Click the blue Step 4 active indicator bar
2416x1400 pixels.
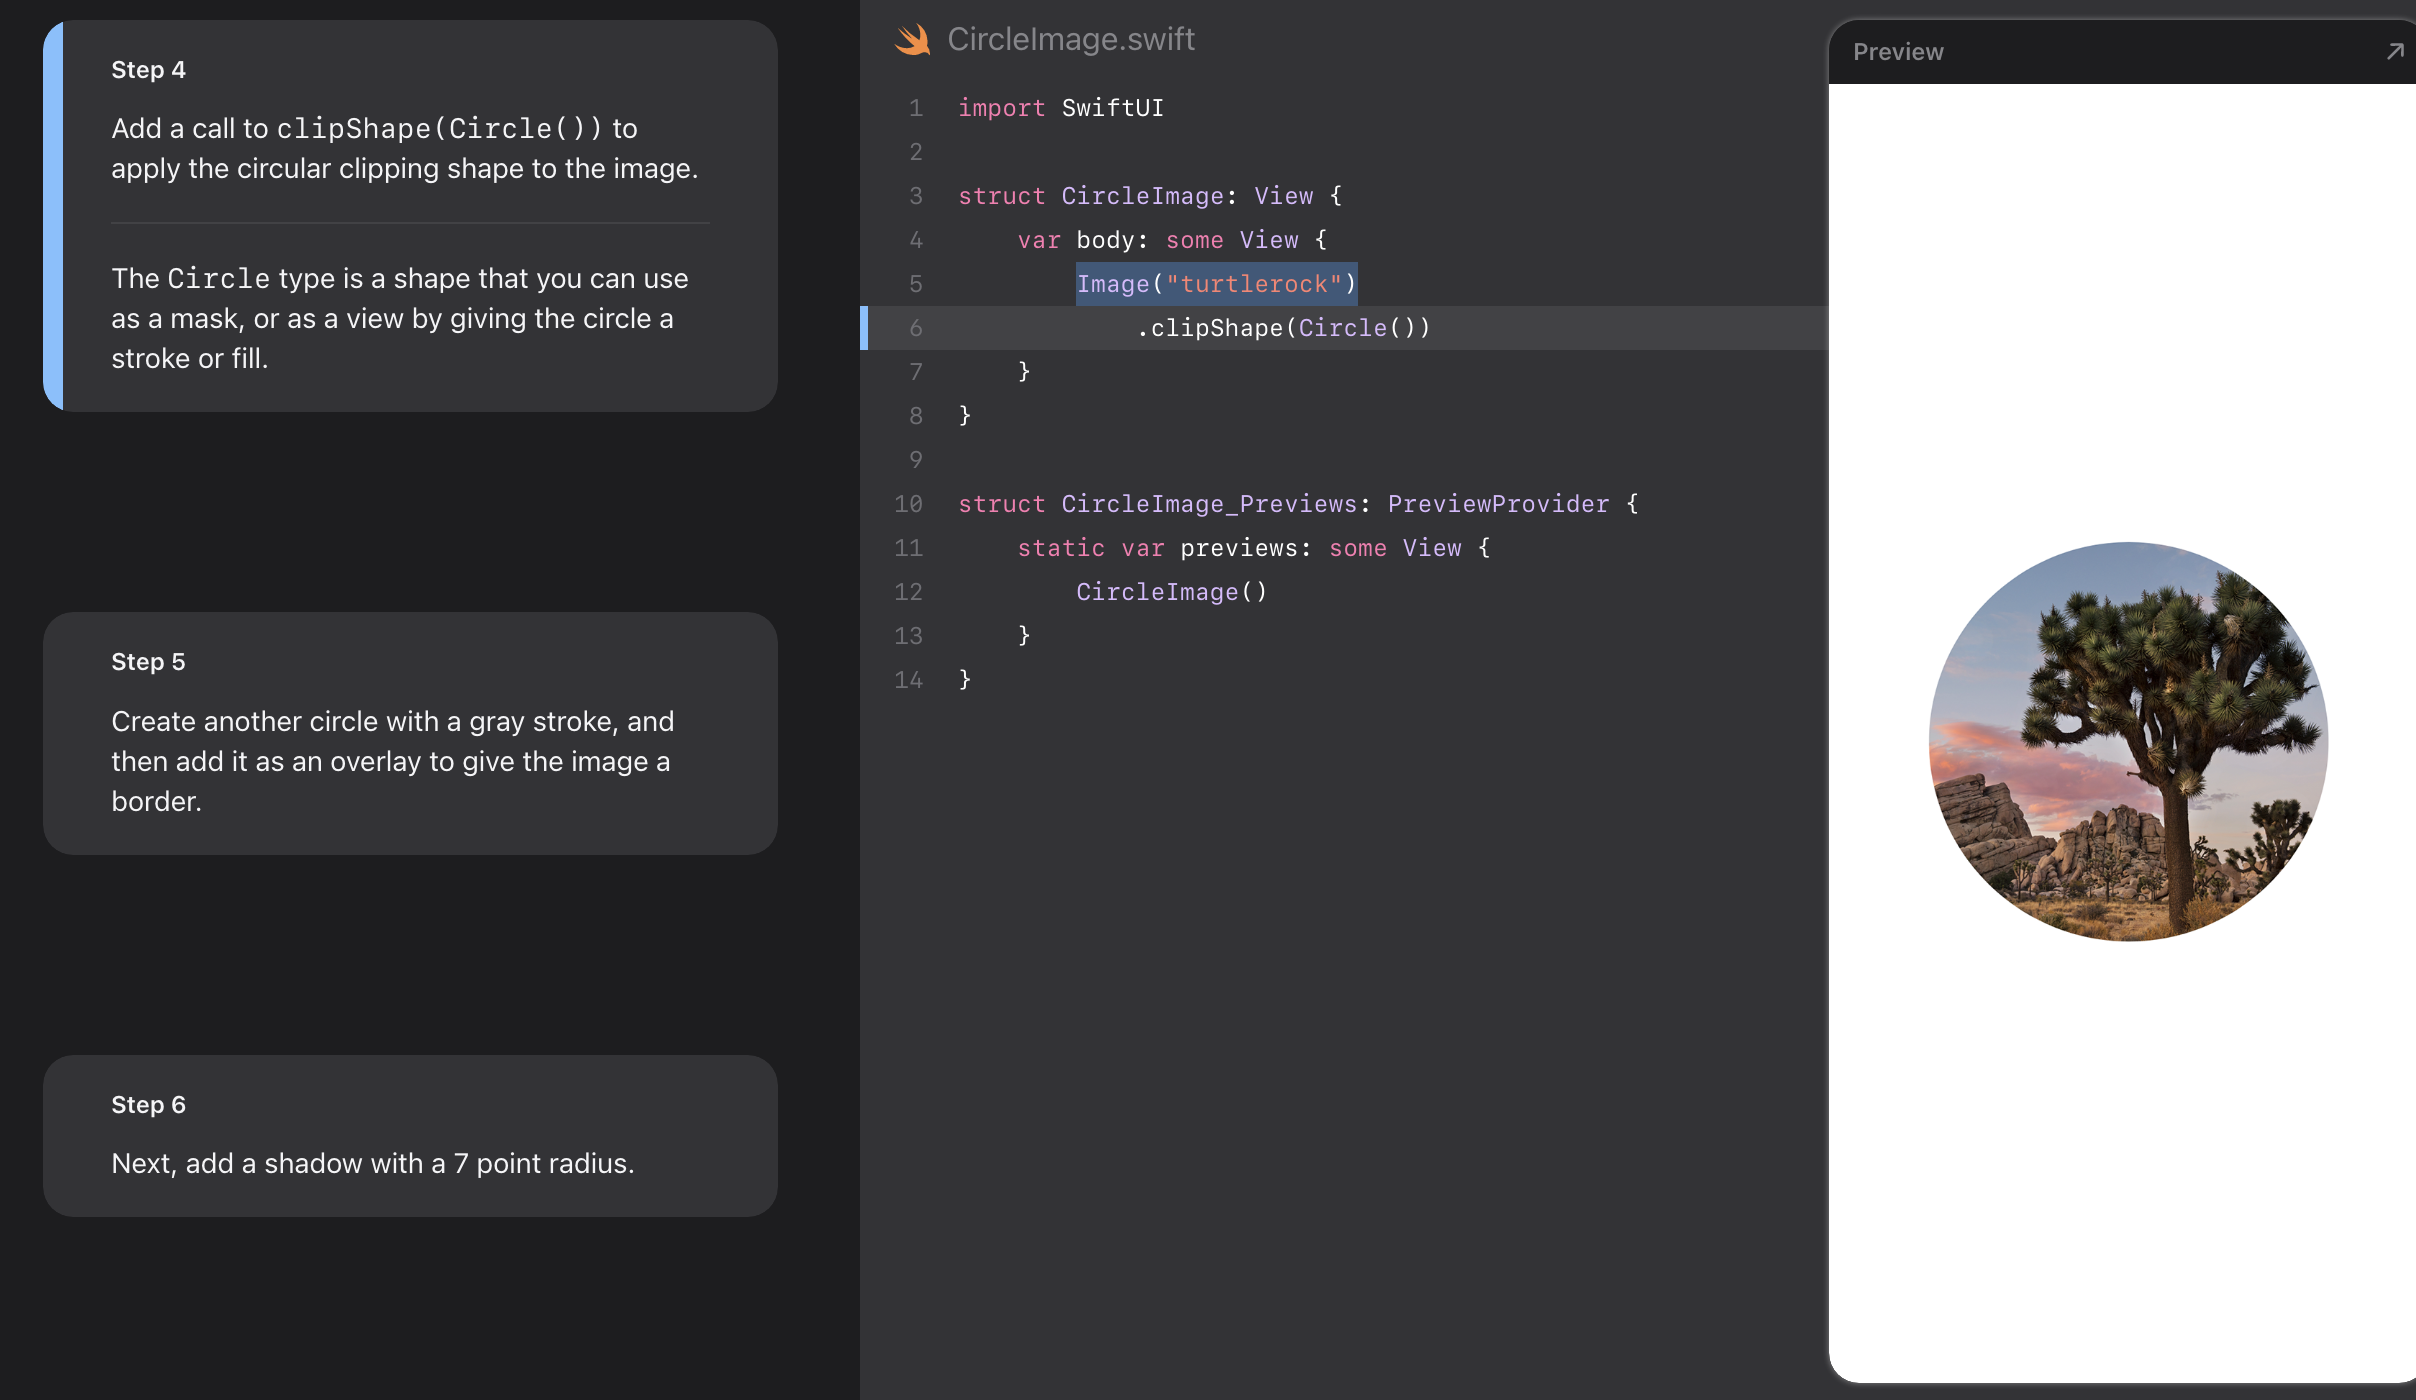pyautogui.click(x=53, y=215)
